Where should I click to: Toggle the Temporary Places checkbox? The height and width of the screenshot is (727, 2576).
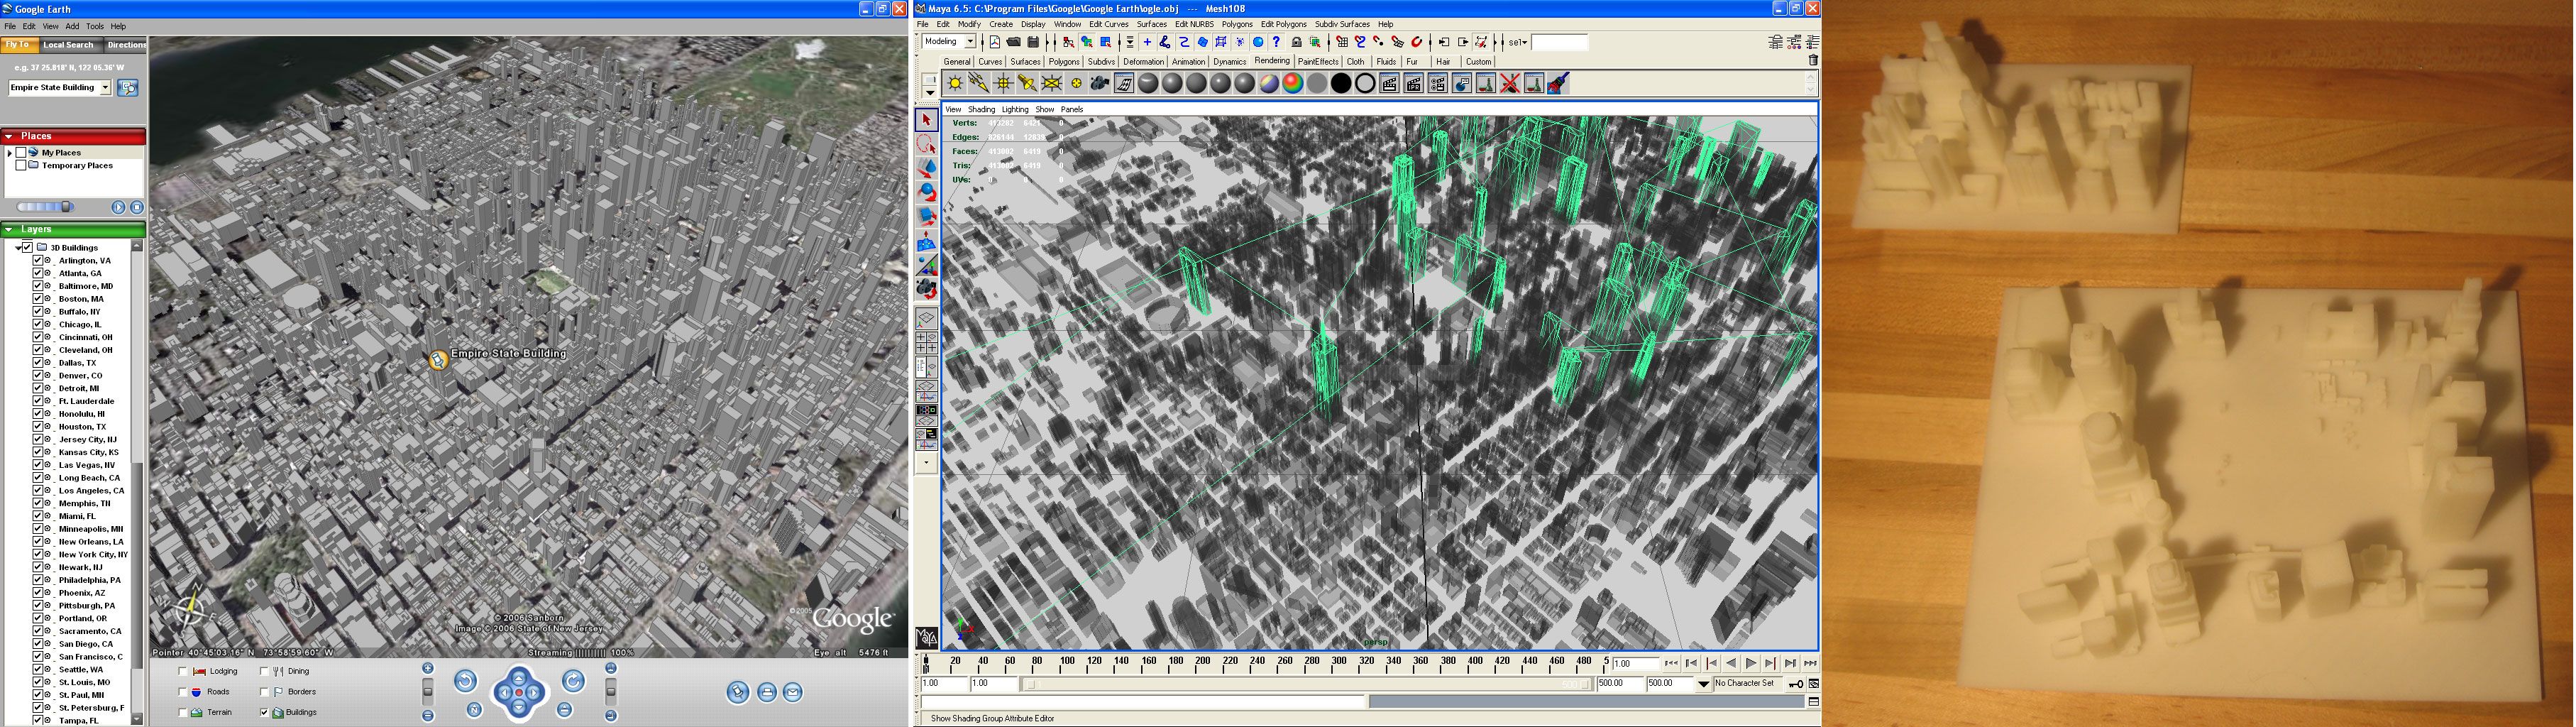21,166
